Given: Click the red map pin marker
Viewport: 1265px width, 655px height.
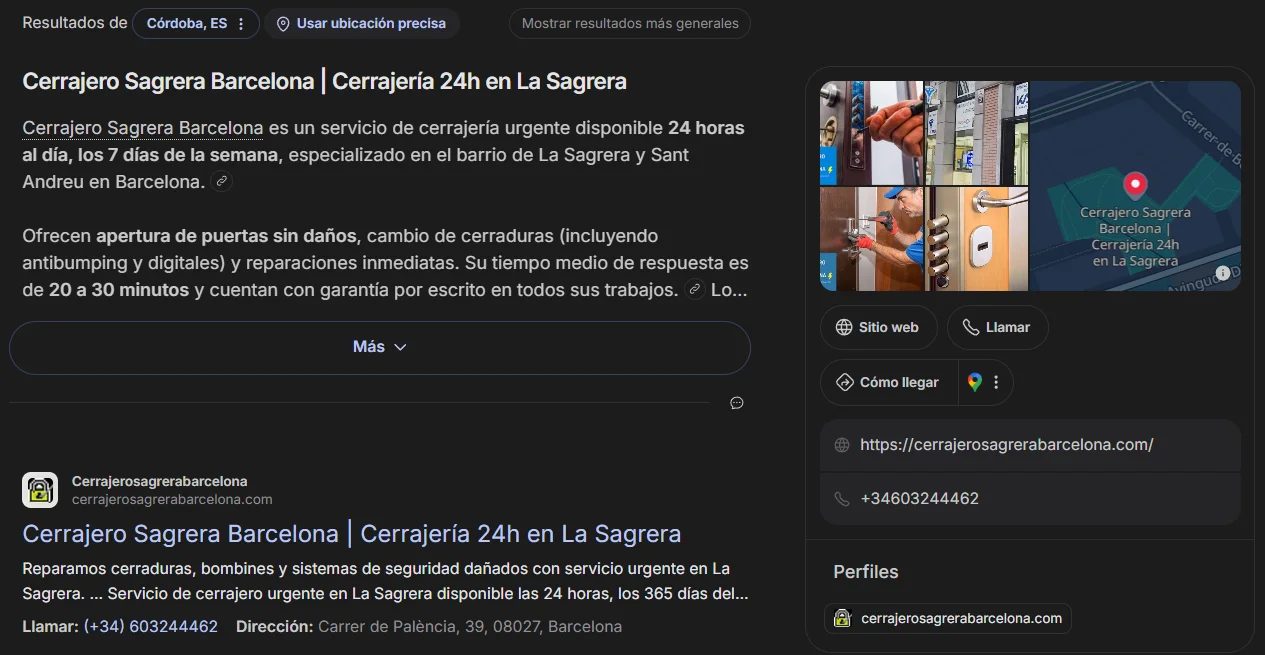Looking at the screenshot, I should pos(1135,186).
